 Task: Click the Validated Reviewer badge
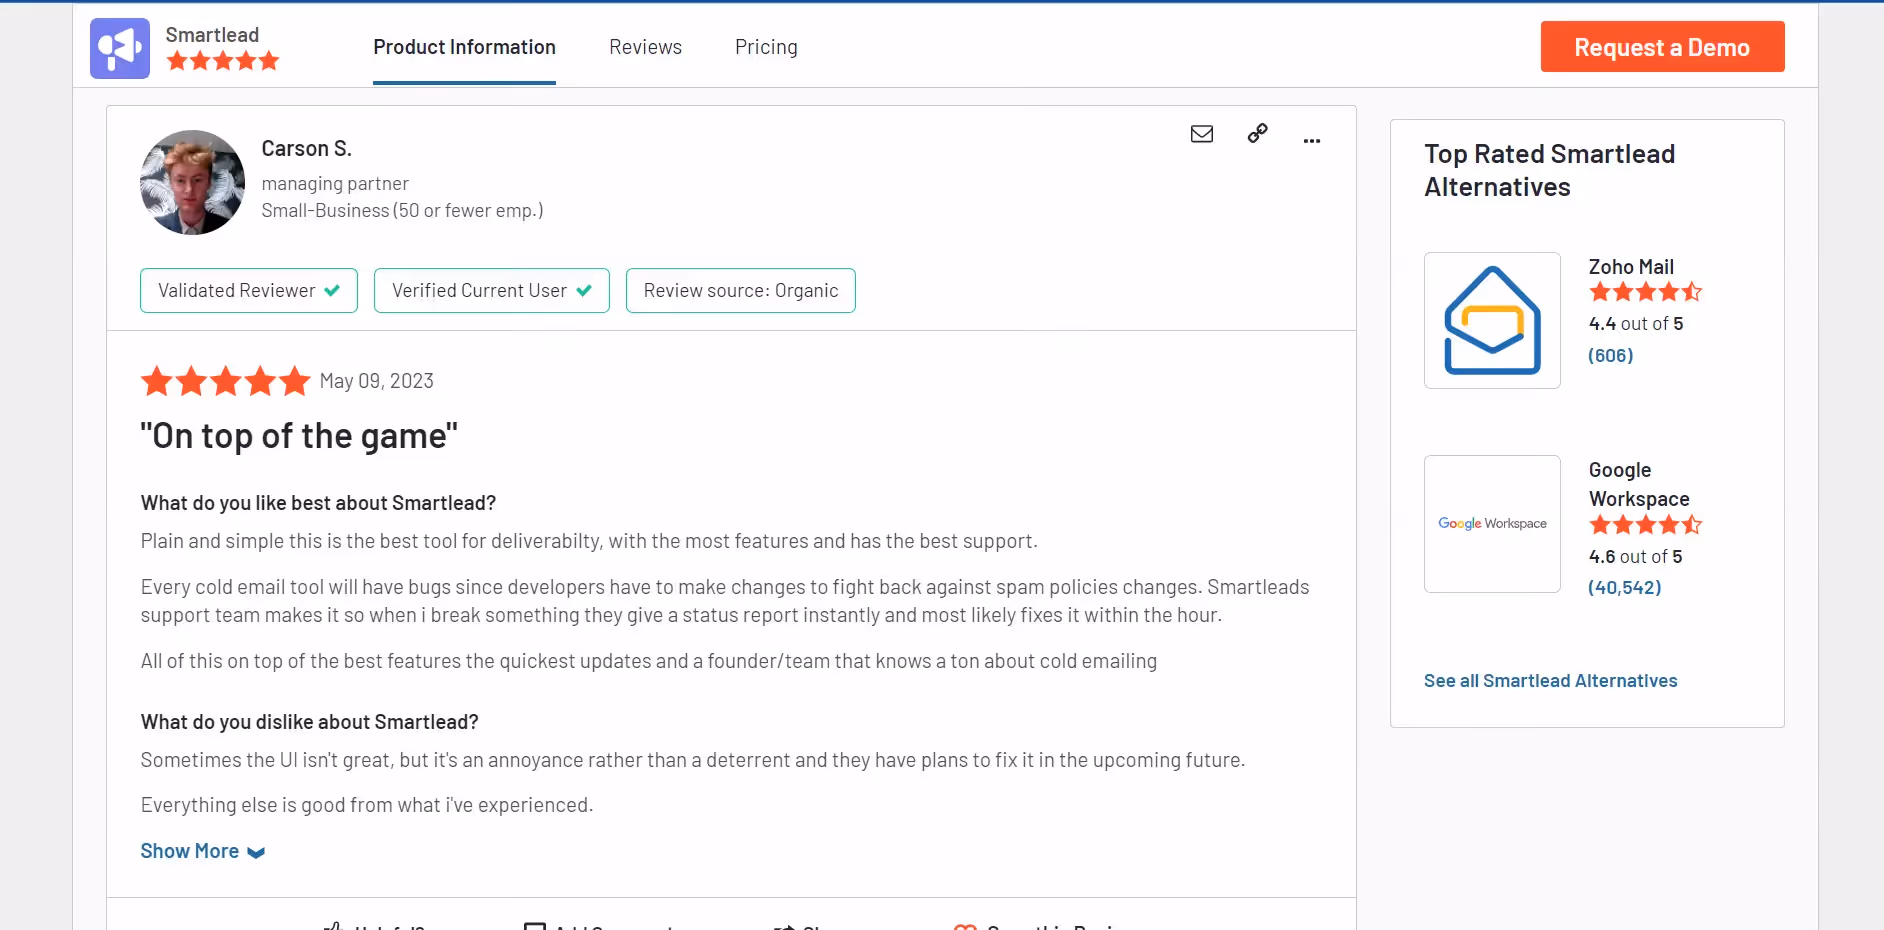[249, 290]
